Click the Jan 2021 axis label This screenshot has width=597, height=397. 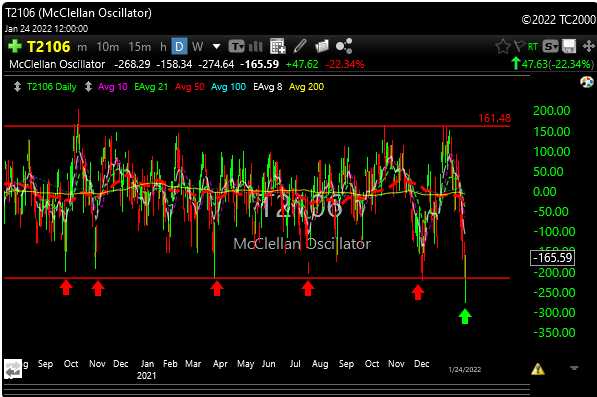(x=147, y=370)
